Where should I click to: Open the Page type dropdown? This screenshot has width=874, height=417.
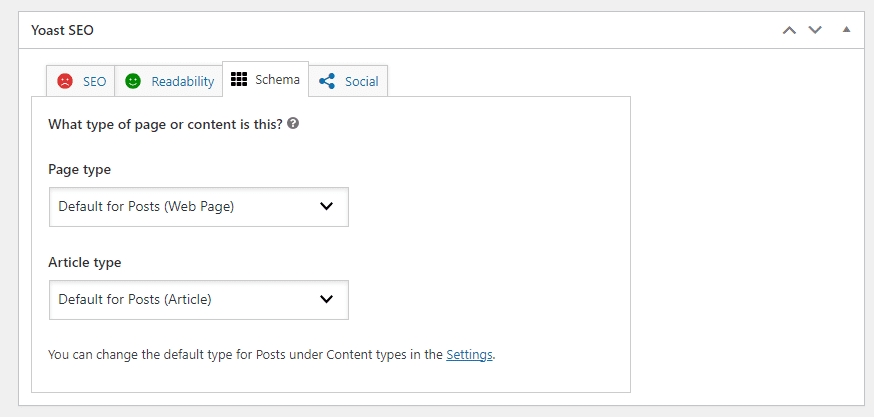(199, 207)
